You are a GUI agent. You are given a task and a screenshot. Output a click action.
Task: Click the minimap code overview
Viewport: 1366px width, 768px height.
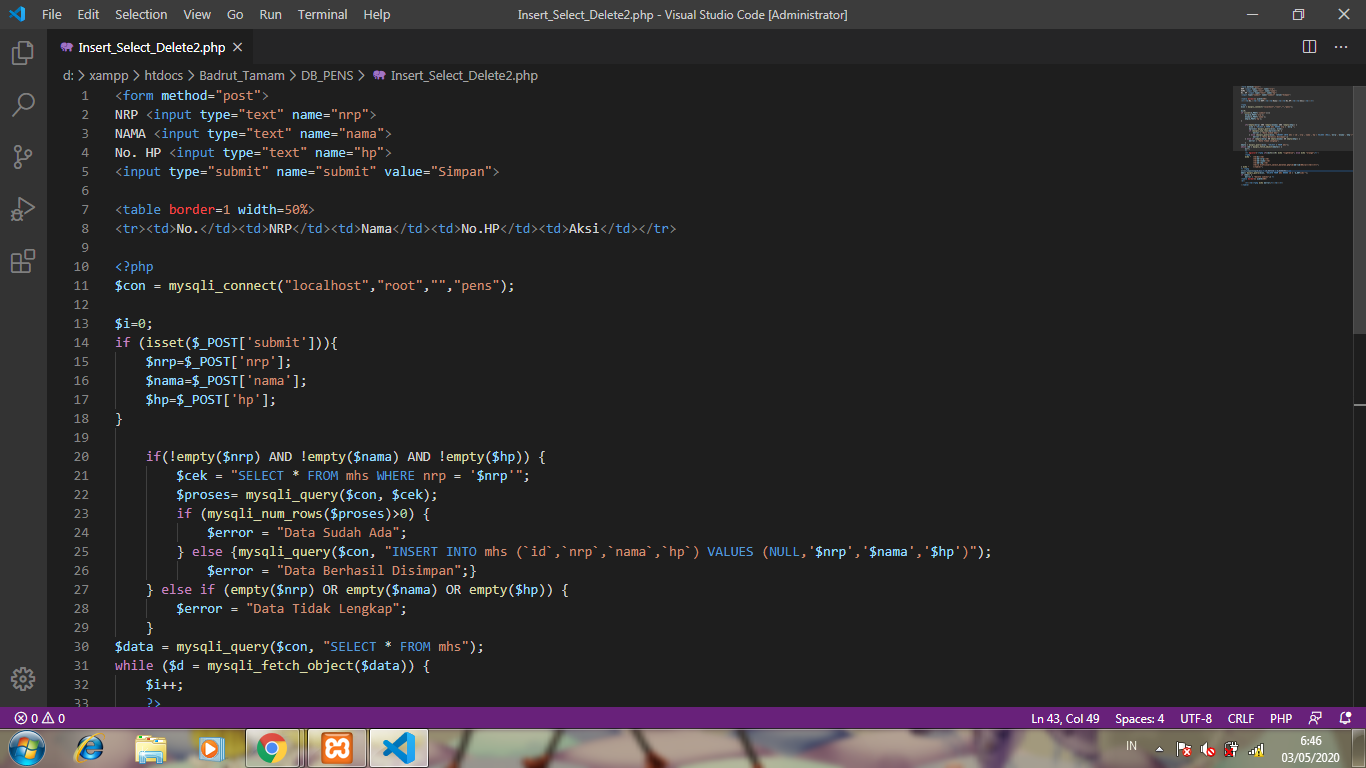1291,137
